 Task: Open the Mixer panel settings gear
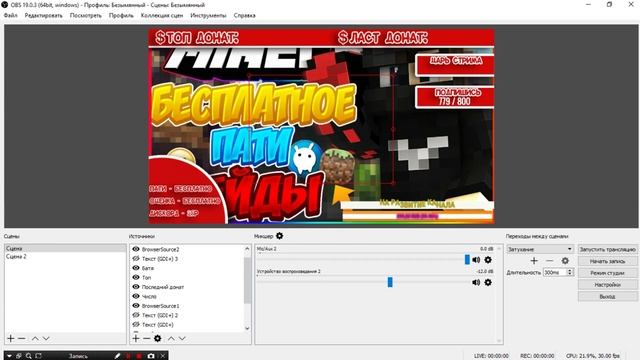coord(279,236)
